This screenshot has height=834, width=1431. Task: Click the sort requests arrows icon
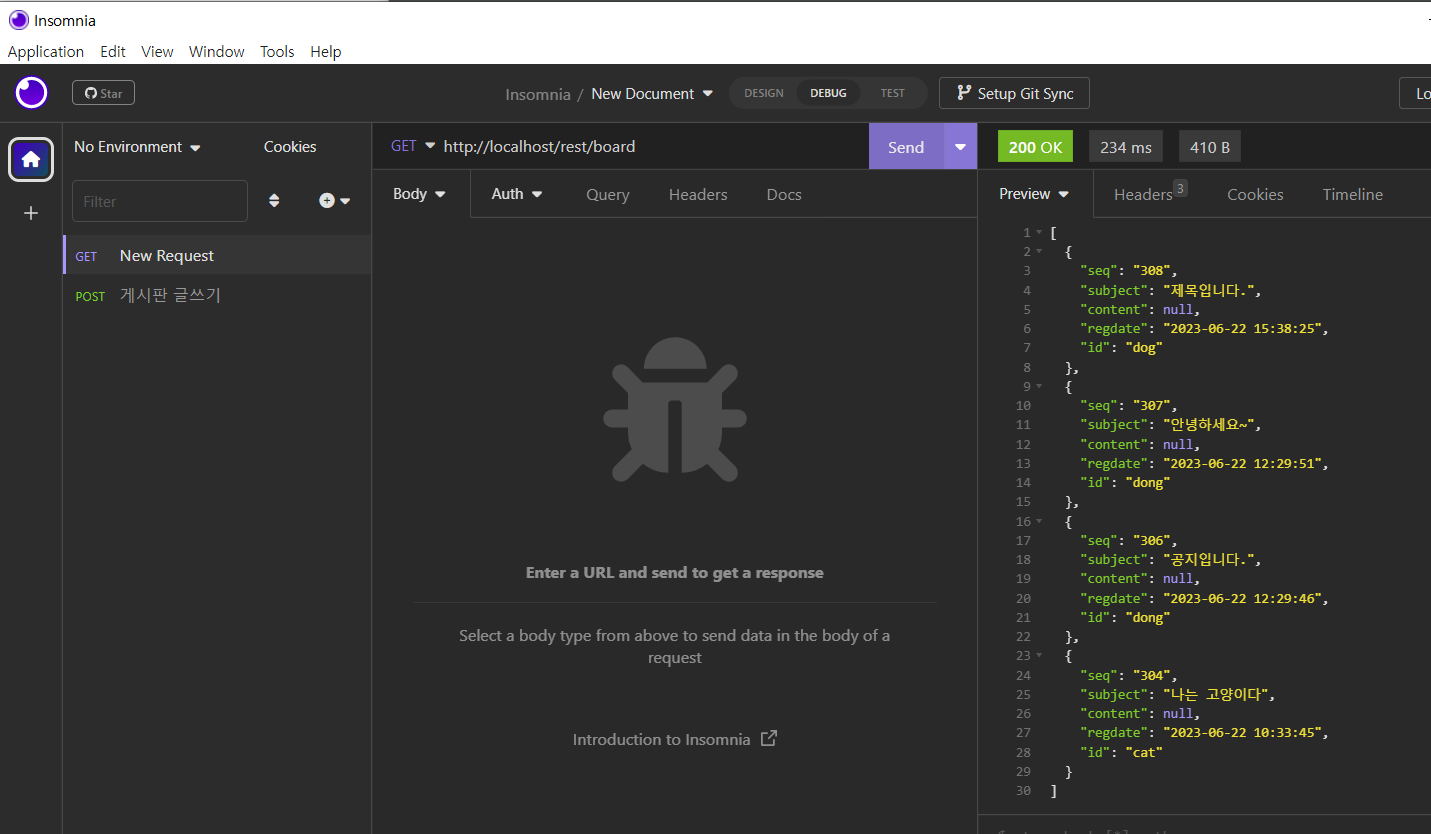tap(274, 201)
